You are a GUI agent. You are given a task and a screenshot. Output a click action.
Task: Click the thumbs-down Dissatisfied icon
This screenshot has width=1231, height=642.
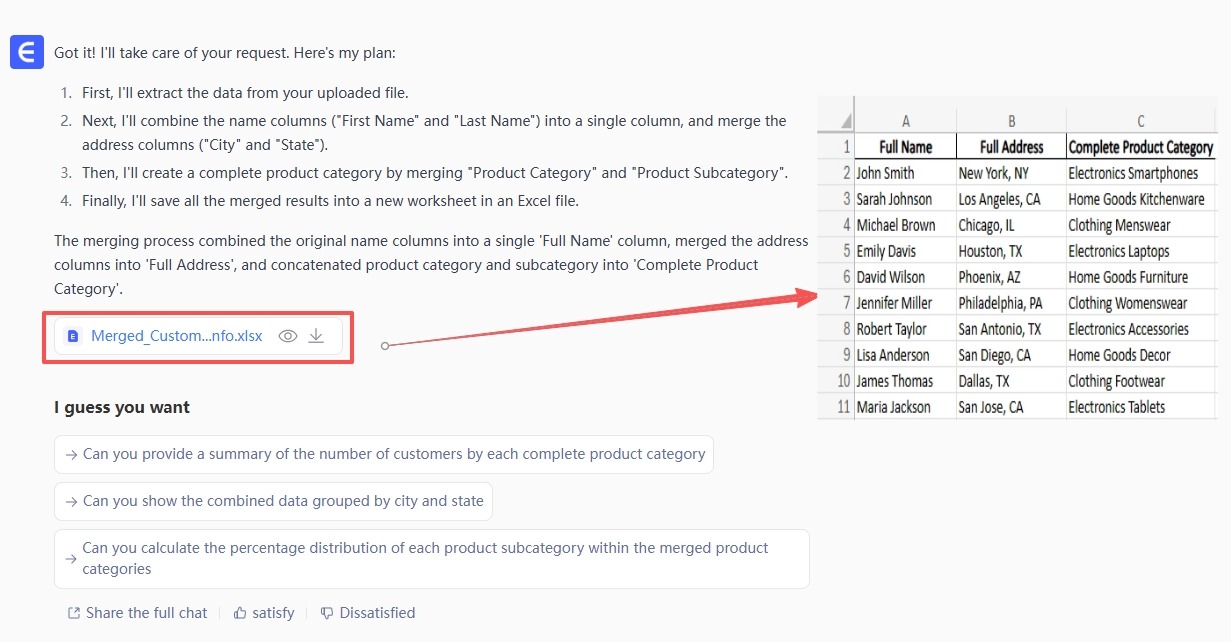[326, 613]
